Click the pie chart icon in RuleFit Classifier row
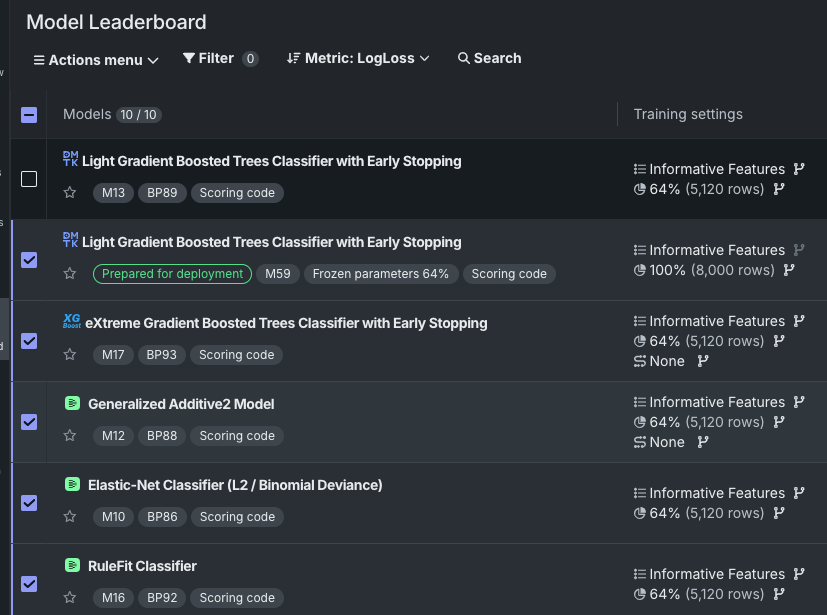827x615 pixels. tap(640, 594)
